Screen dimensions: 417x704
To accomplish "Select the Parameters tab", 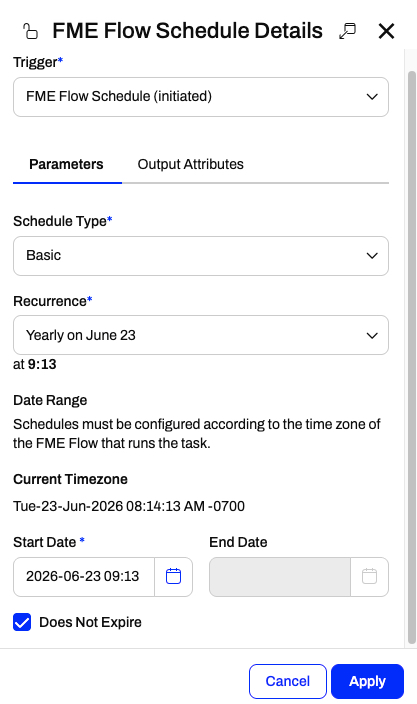I will pos(66,164).
